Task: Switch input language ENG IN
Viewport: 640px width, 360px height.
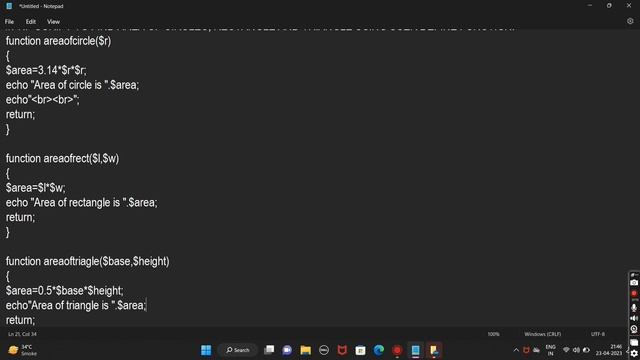Action: pos(551,350)
